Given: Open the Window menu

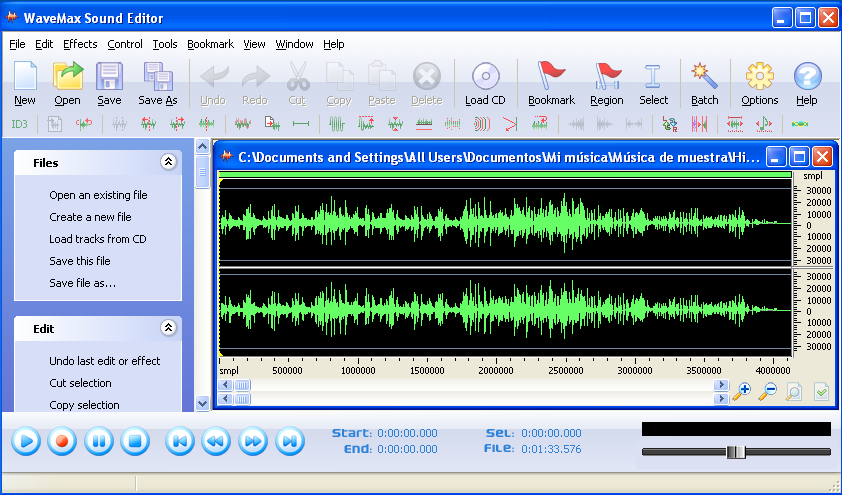Looking at the screenshot, I should point(294,44).
